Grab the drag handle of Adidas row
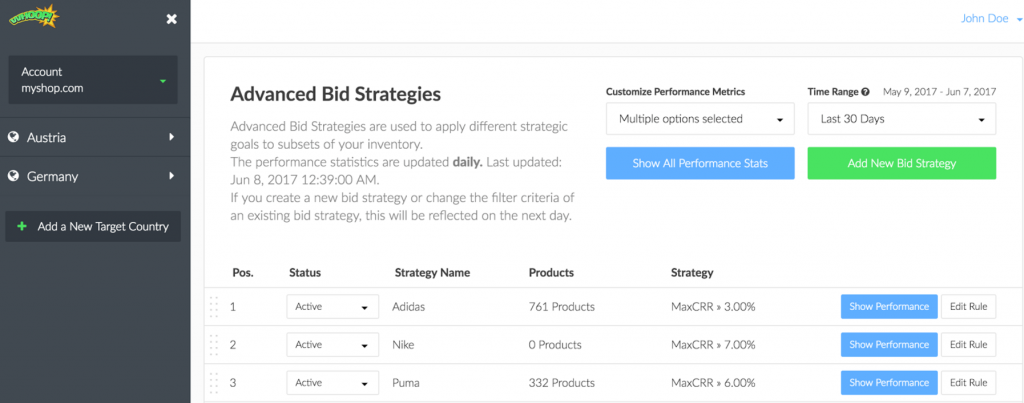This screenshot has width=1024, height=403. (x=213, y=306)
